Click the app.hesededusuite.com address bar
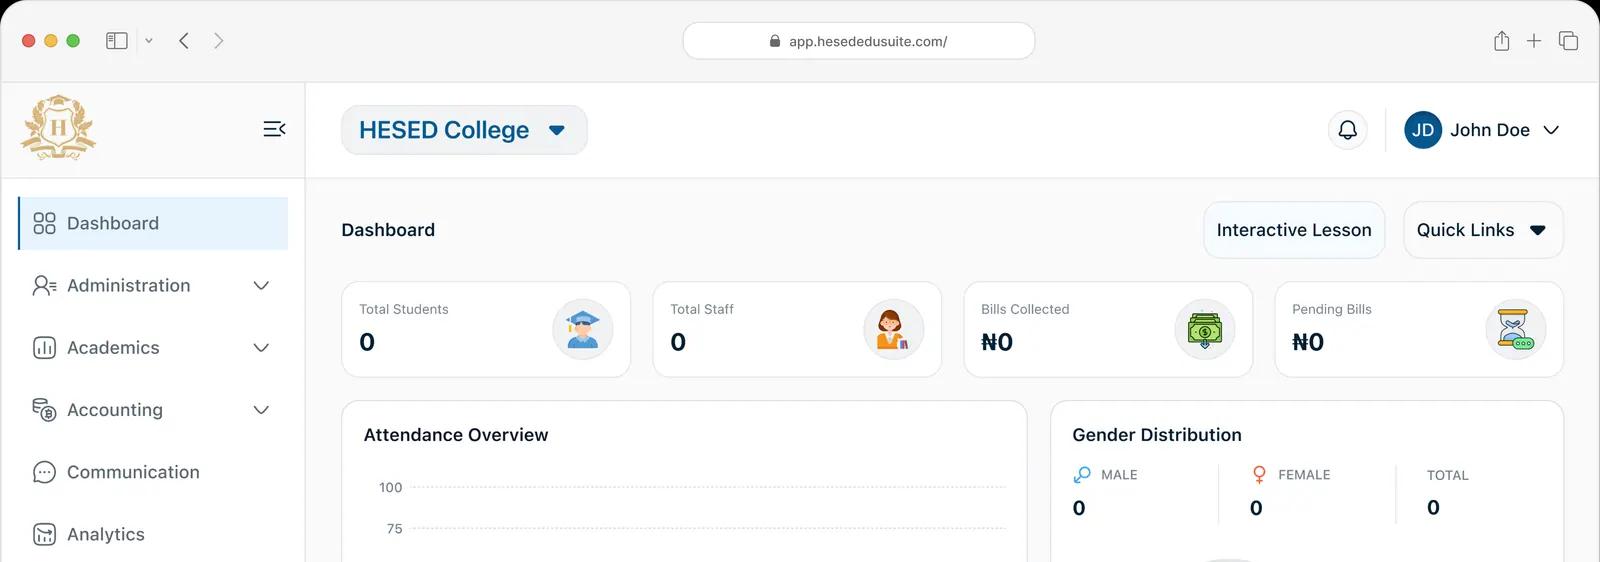Image resolution: width=1600 pixels, height=562 pixels. point(859,41)
